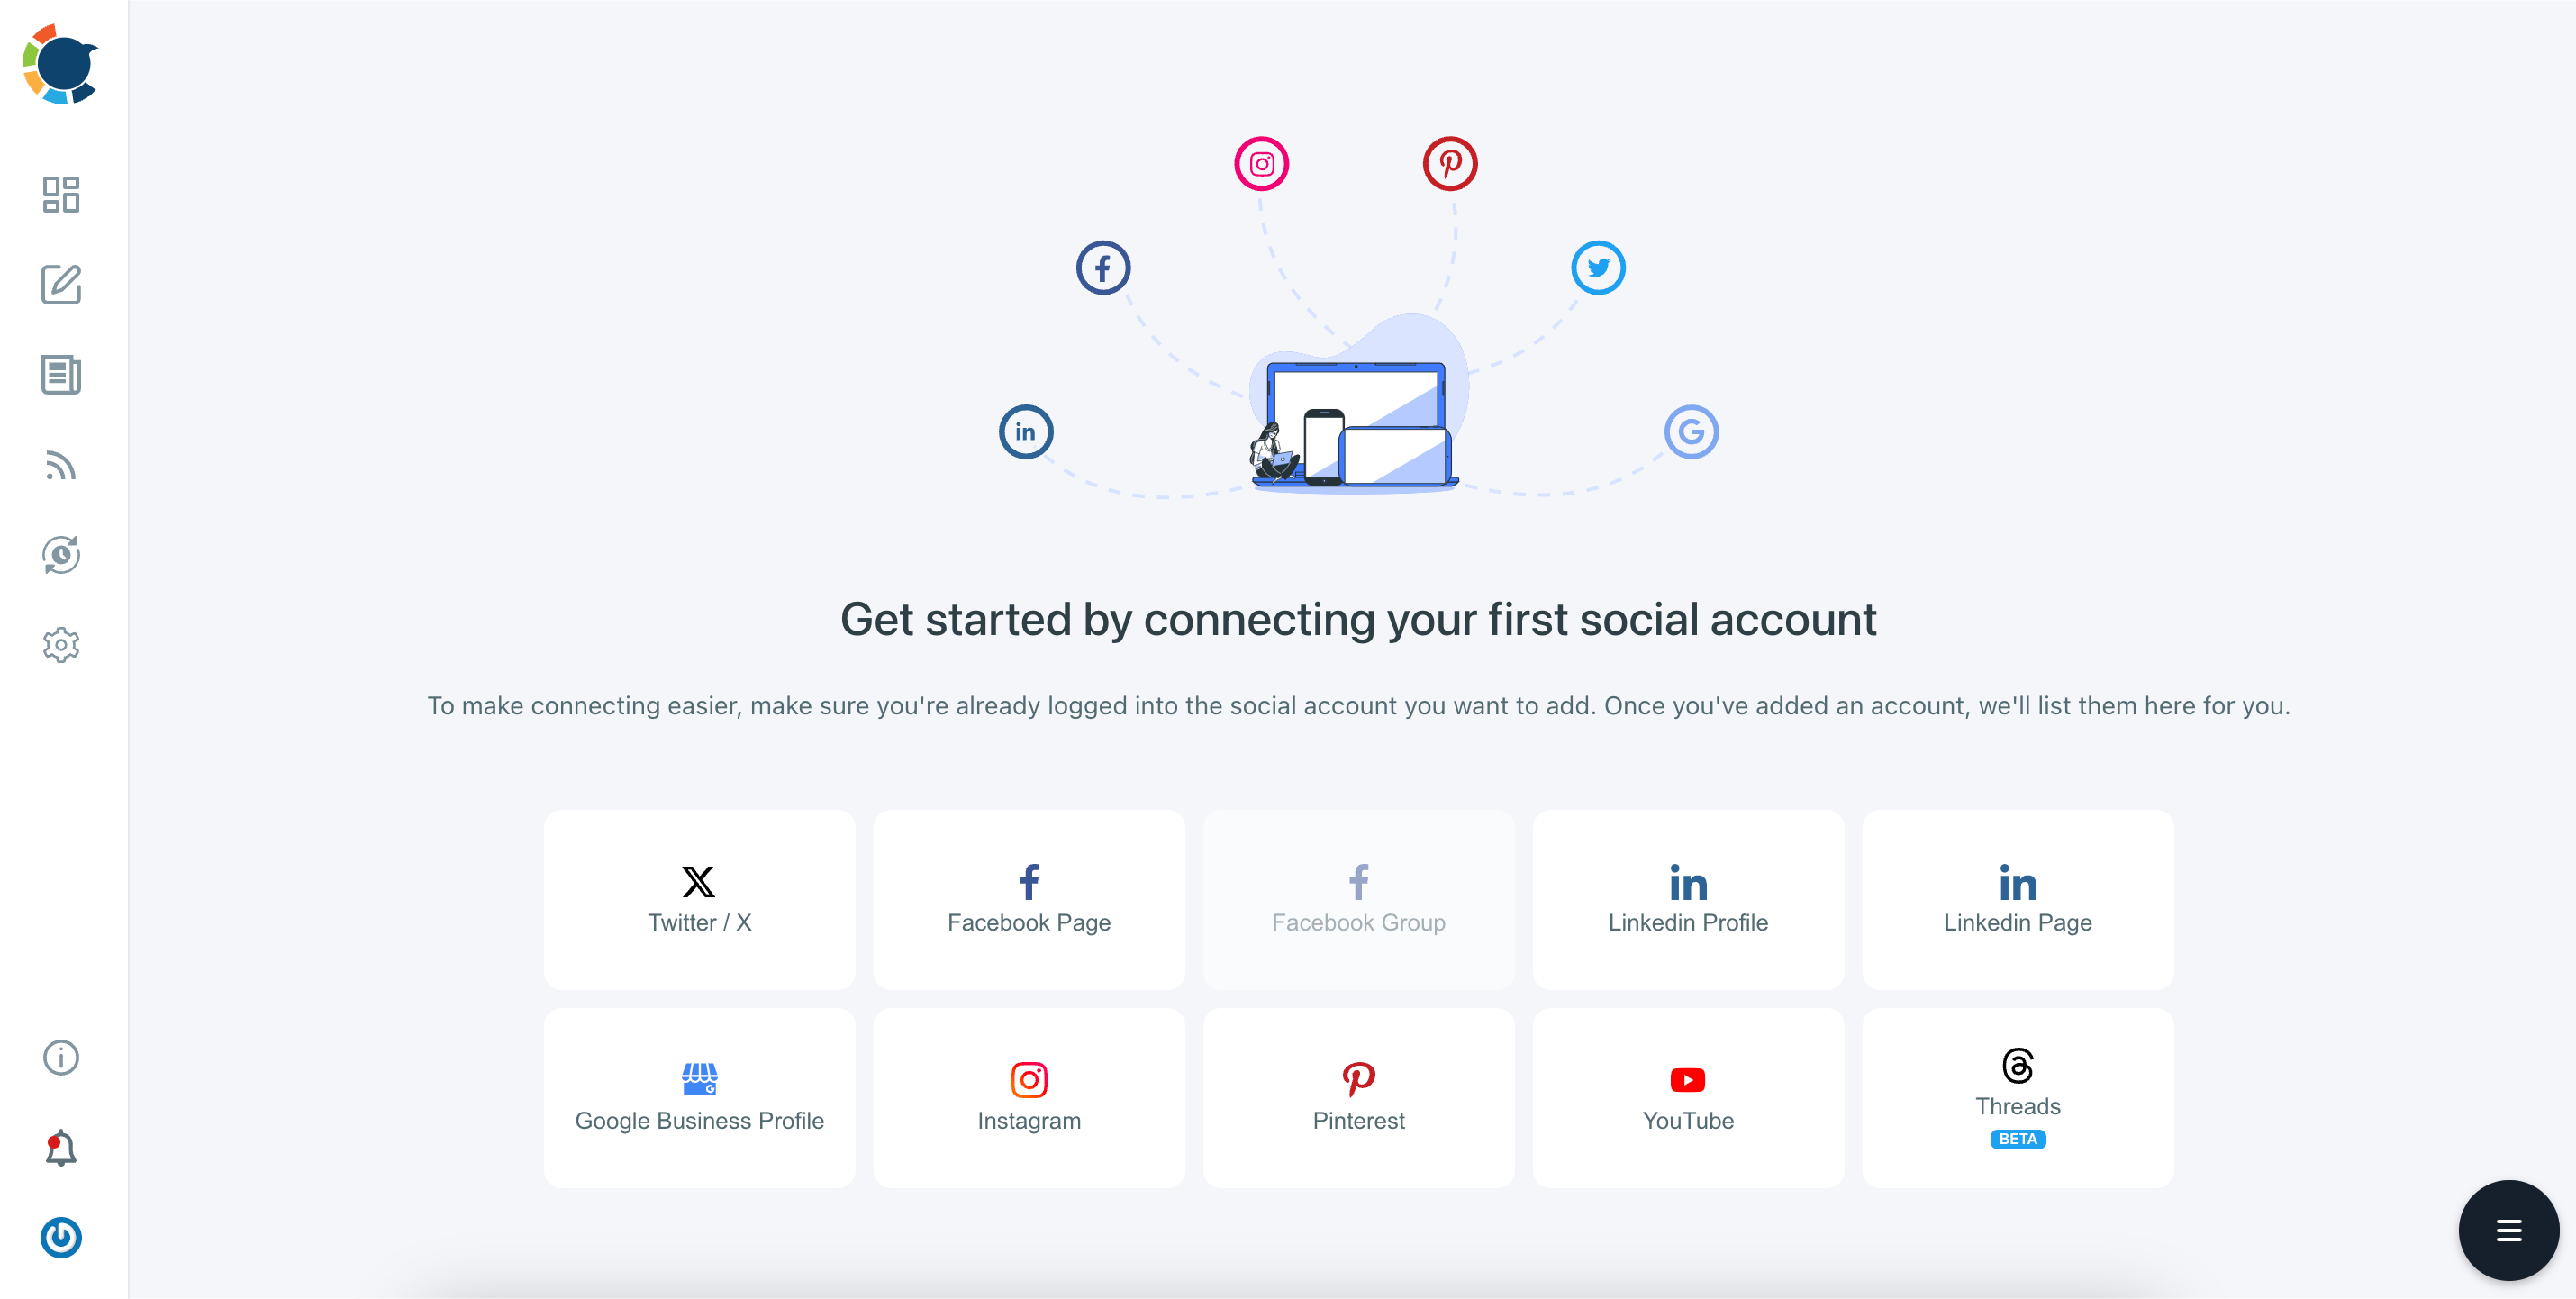Click the app logo in top-left
Viewport: 2576px width, 1299px height.
pos(59,65)
